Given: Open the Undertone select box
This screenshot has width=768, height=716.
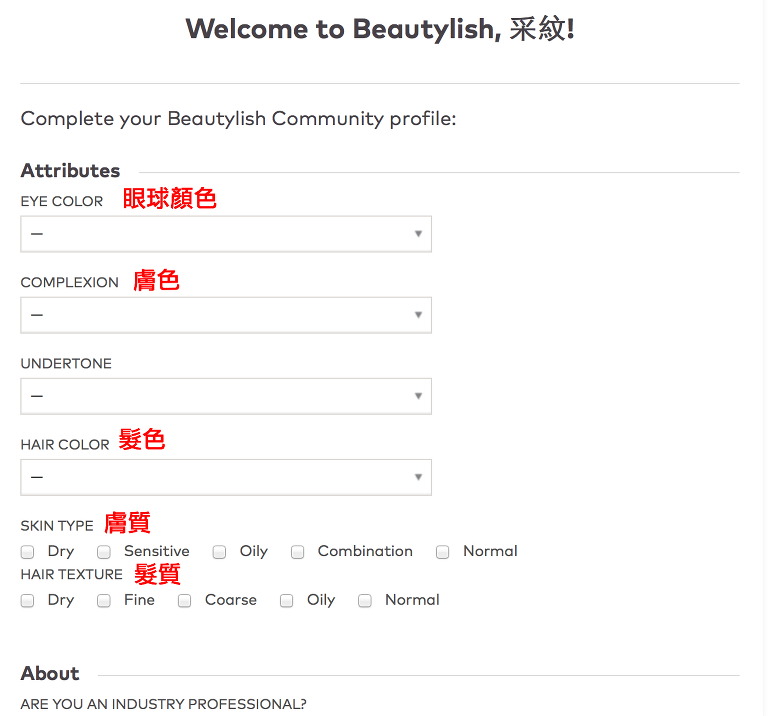Looking at the screenshot, I should coord(225,396).
